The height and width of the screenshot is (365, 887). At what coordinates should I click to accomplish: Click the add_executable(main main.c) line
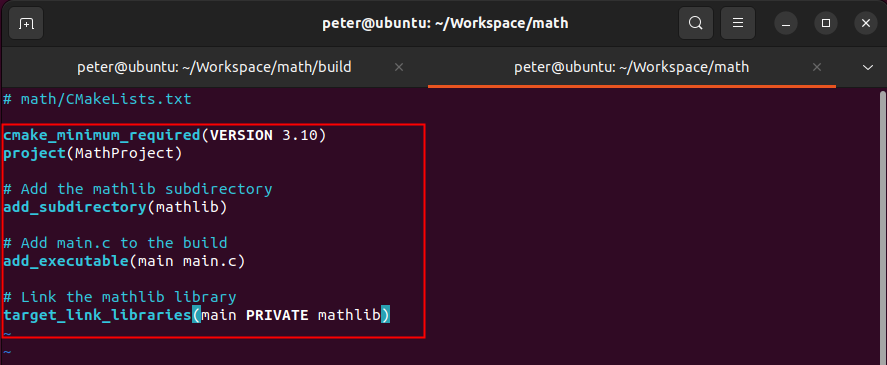click(124, 261)
